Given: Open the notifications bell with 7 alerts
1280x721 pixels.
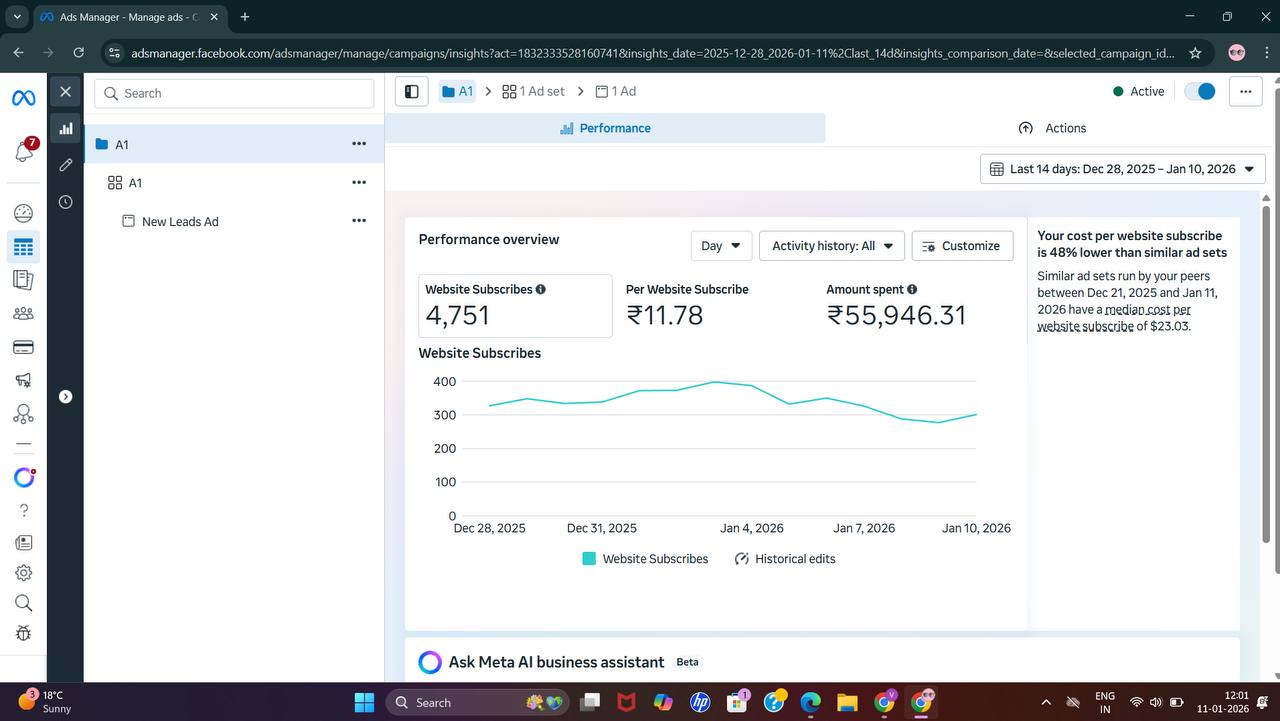Looking at the screenshot, I should click(x=24, y=151).
